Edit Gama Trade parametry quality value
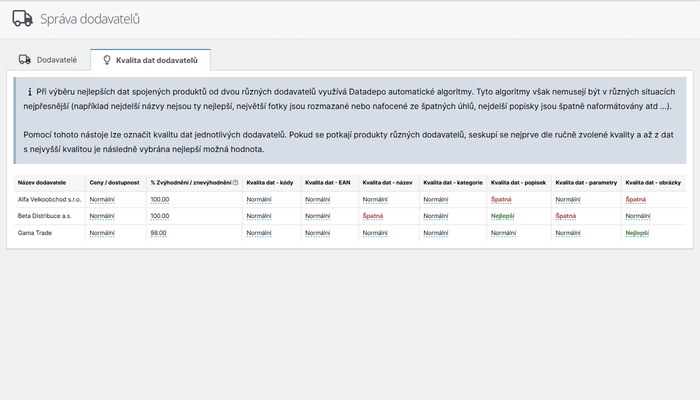Image resolution: width=700 pixels, height=400 pixels. click(568, 233)
